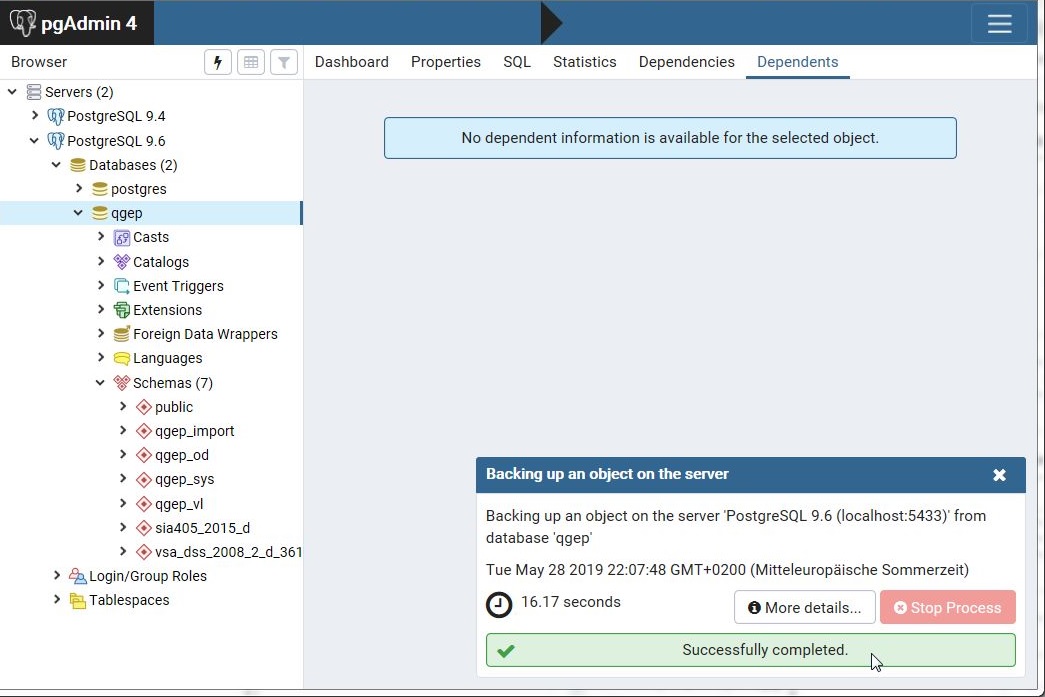Viewport: 1045px width, 697px height.
Task: Click the Catalogs node icon
Action: [121, 262]
